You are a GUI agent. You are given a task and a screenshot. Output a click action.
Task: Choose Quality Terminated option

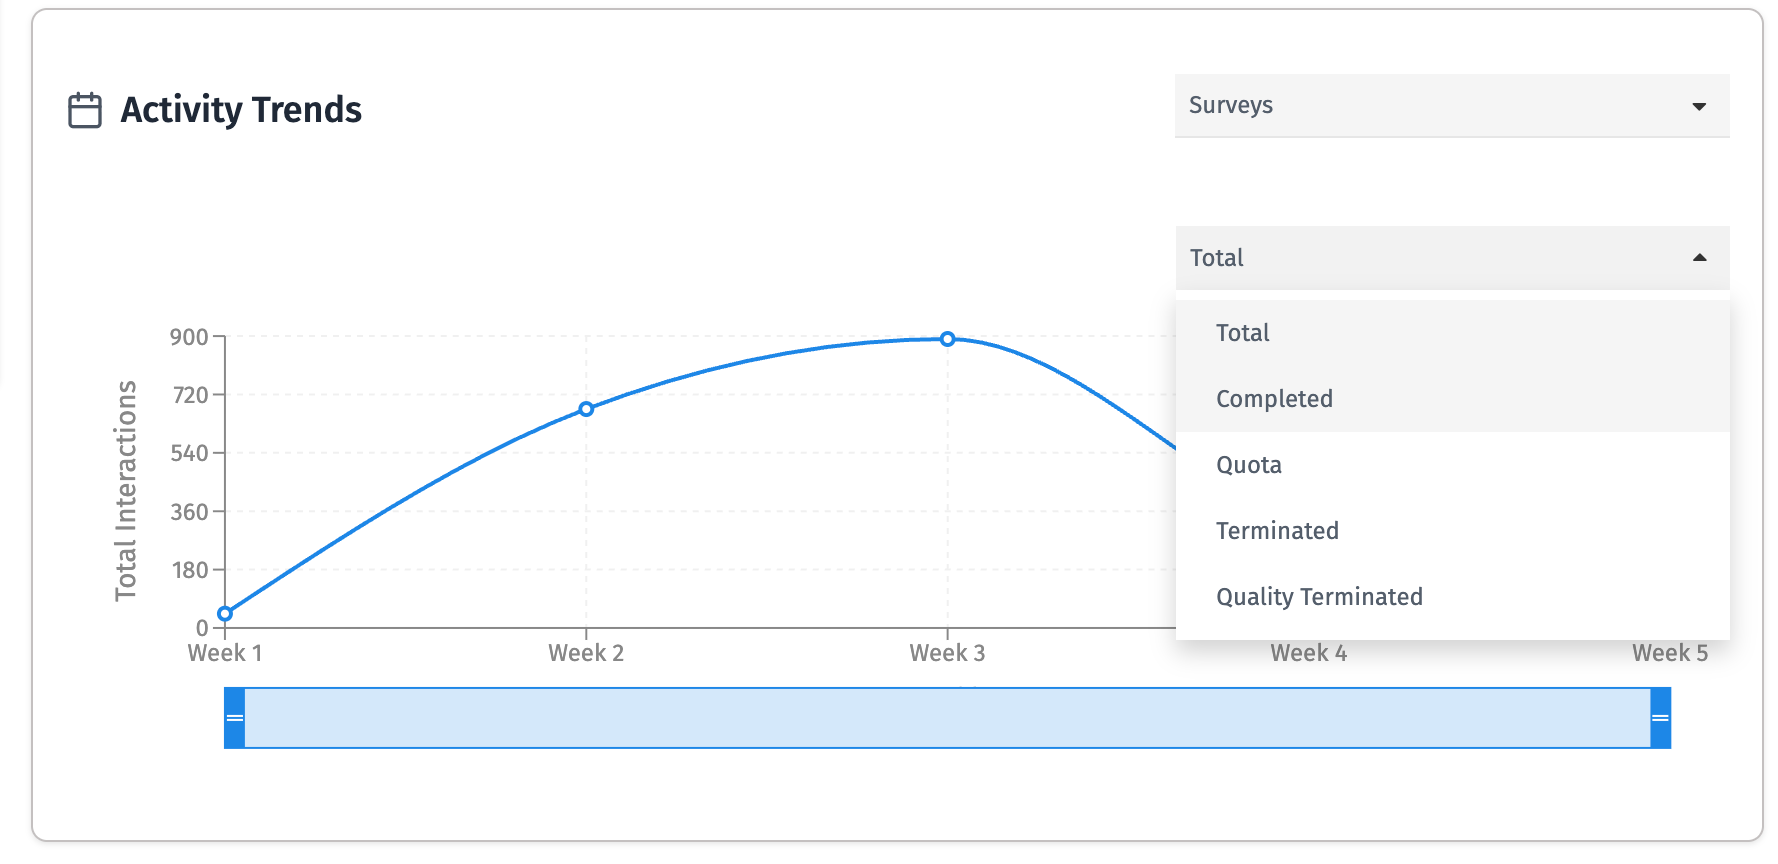[x=1319, y=597]
